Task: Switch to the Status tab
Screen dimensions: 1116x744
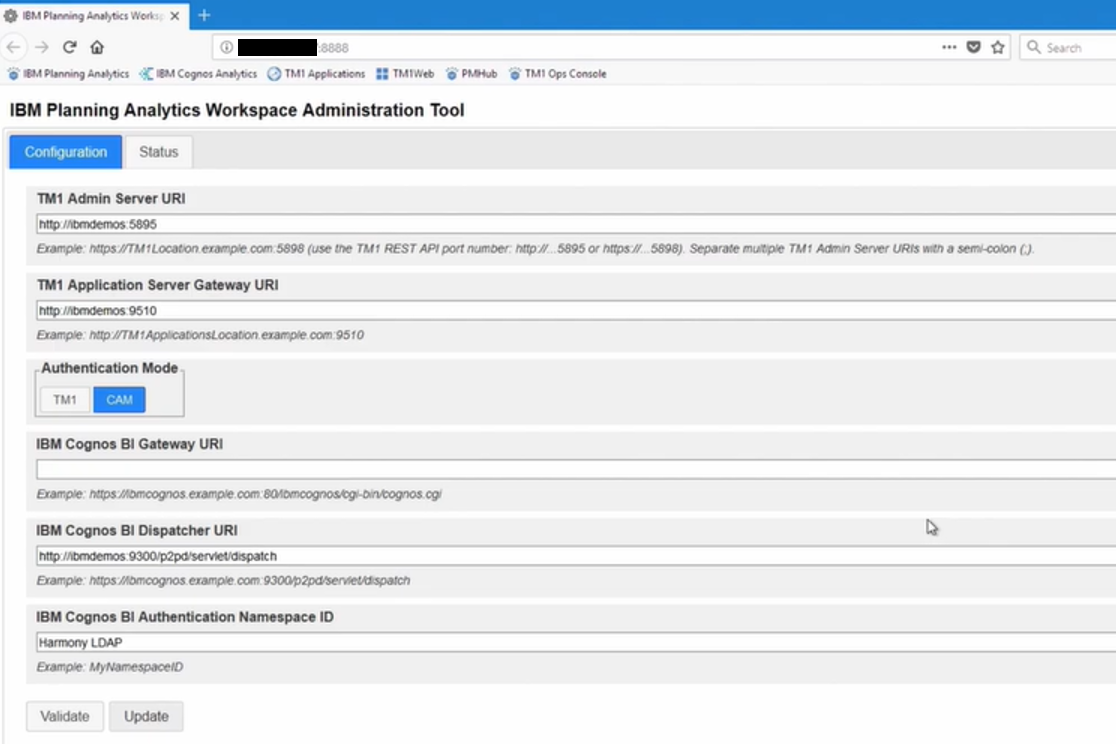Action: pyautogui.click(x=159, y=152)
